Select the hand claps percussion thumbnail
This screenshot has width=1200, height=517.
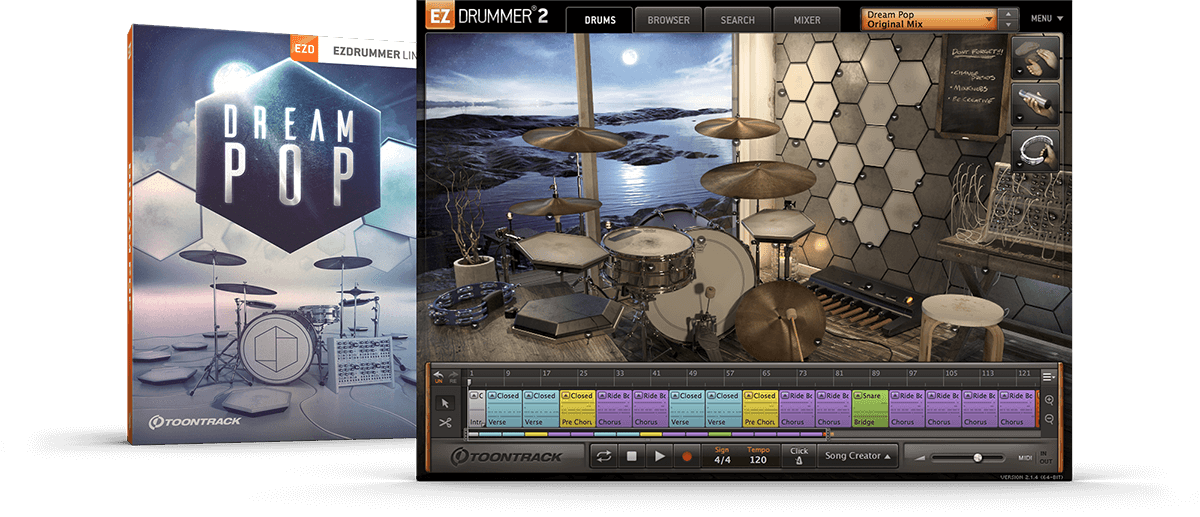point(1033,57)
